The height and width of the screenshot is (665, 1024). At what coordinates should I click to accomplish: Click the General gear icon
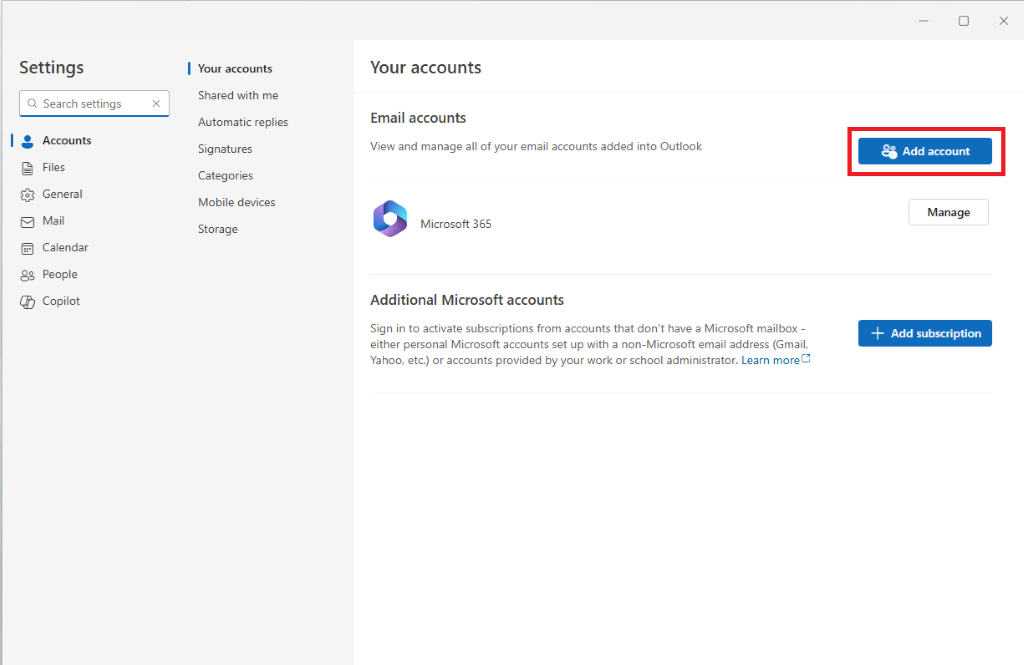[27, 195]
